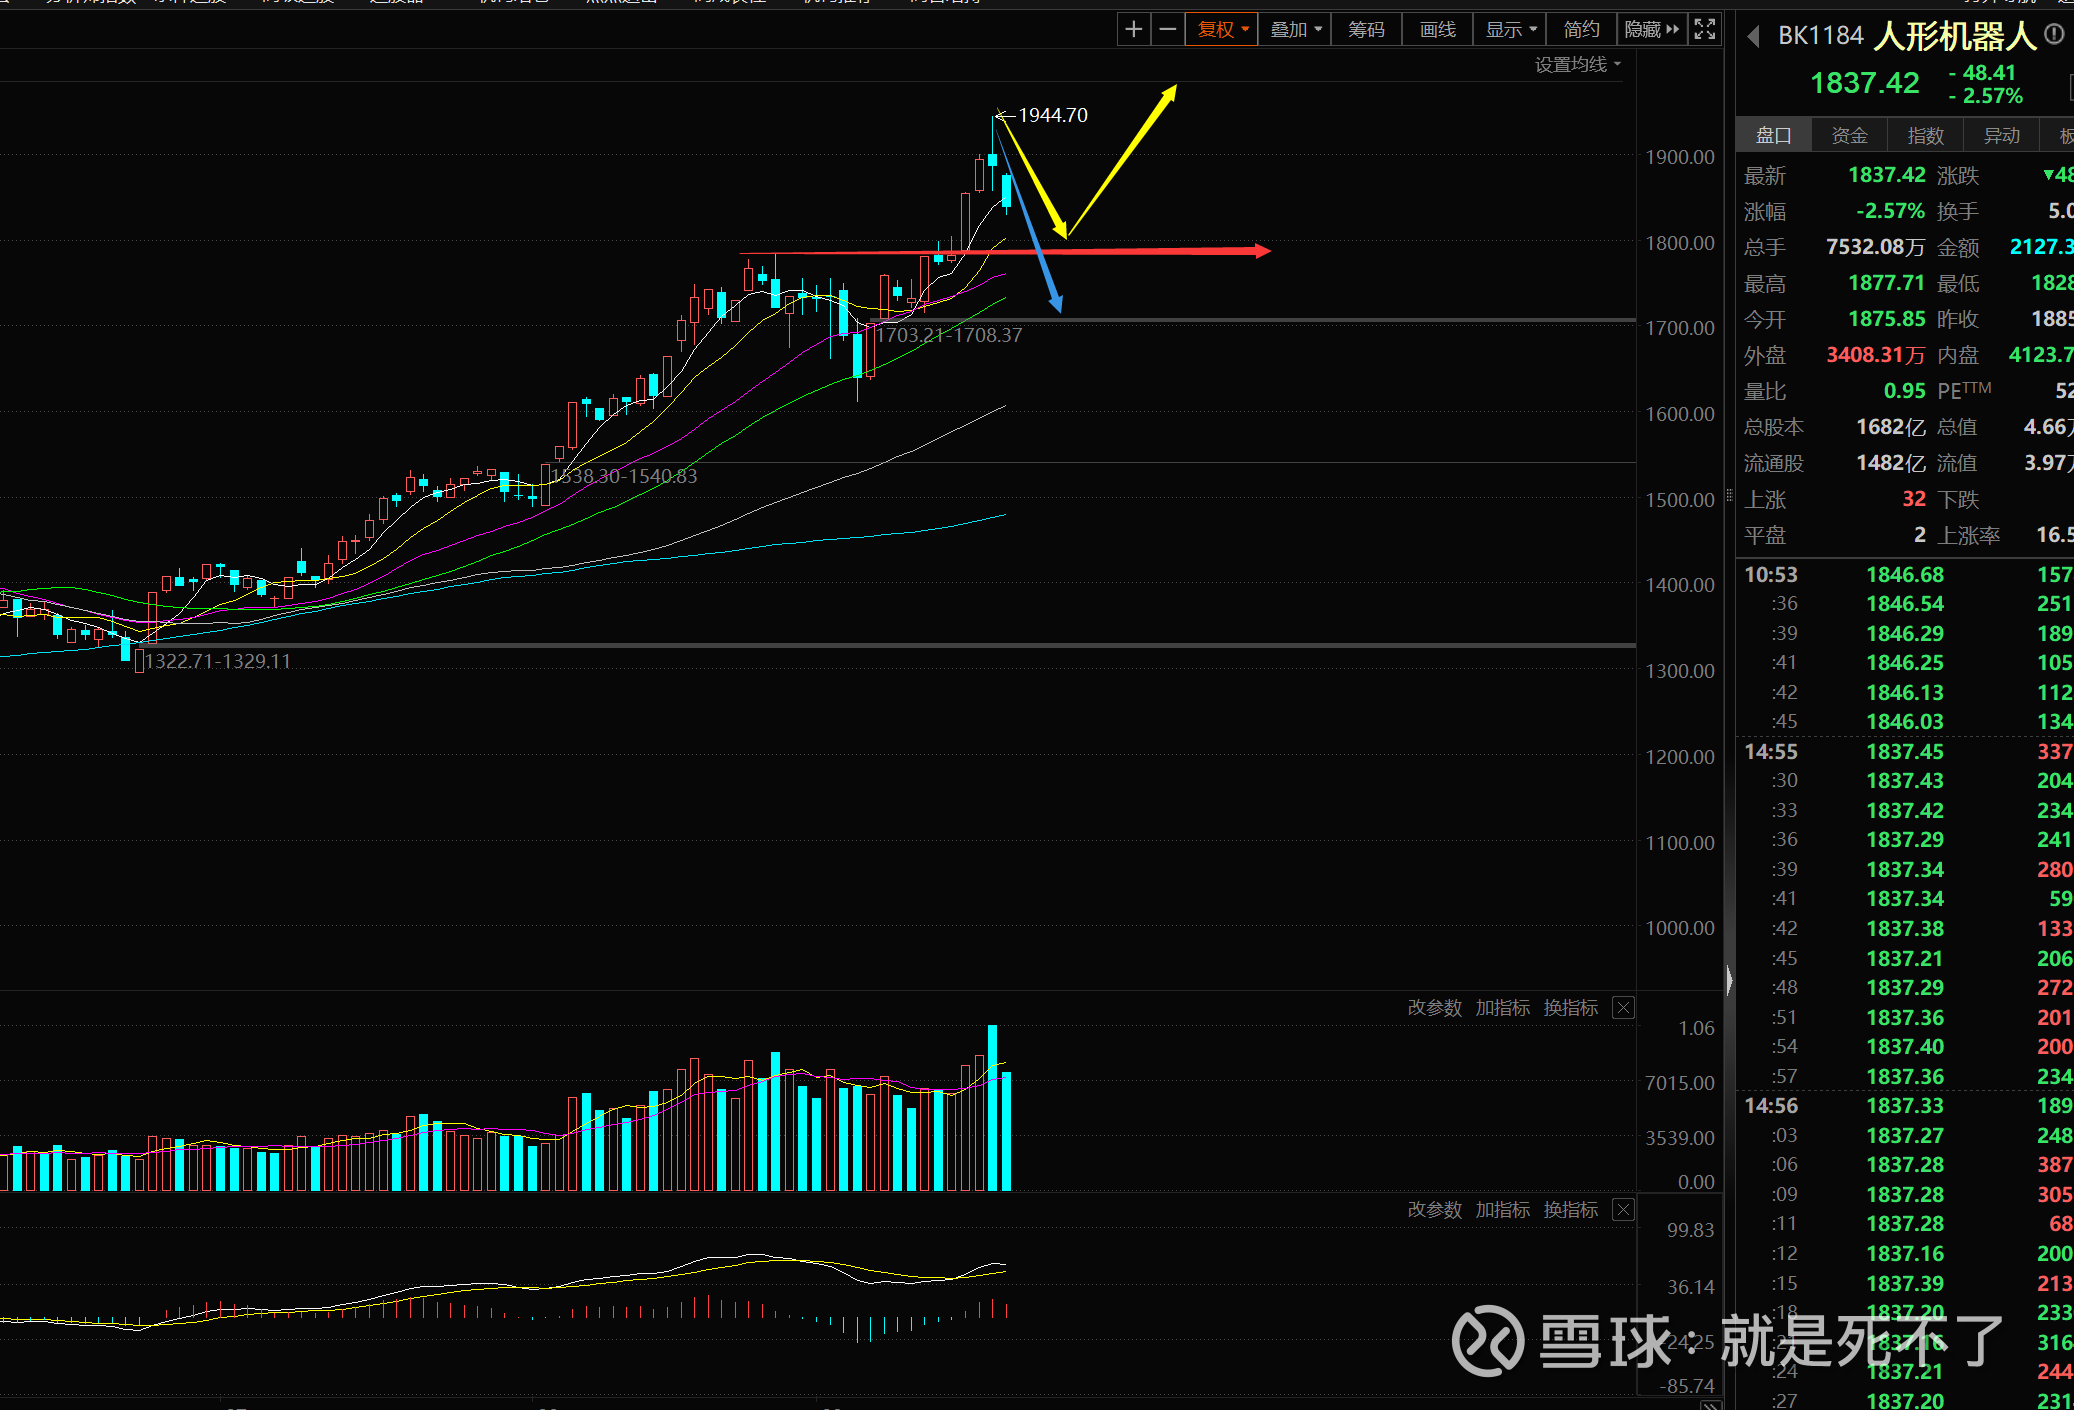This screenshot has height=1410, width=2074.
Task: Switch to the 异动 tab
Action: [x=2001, y=136]
